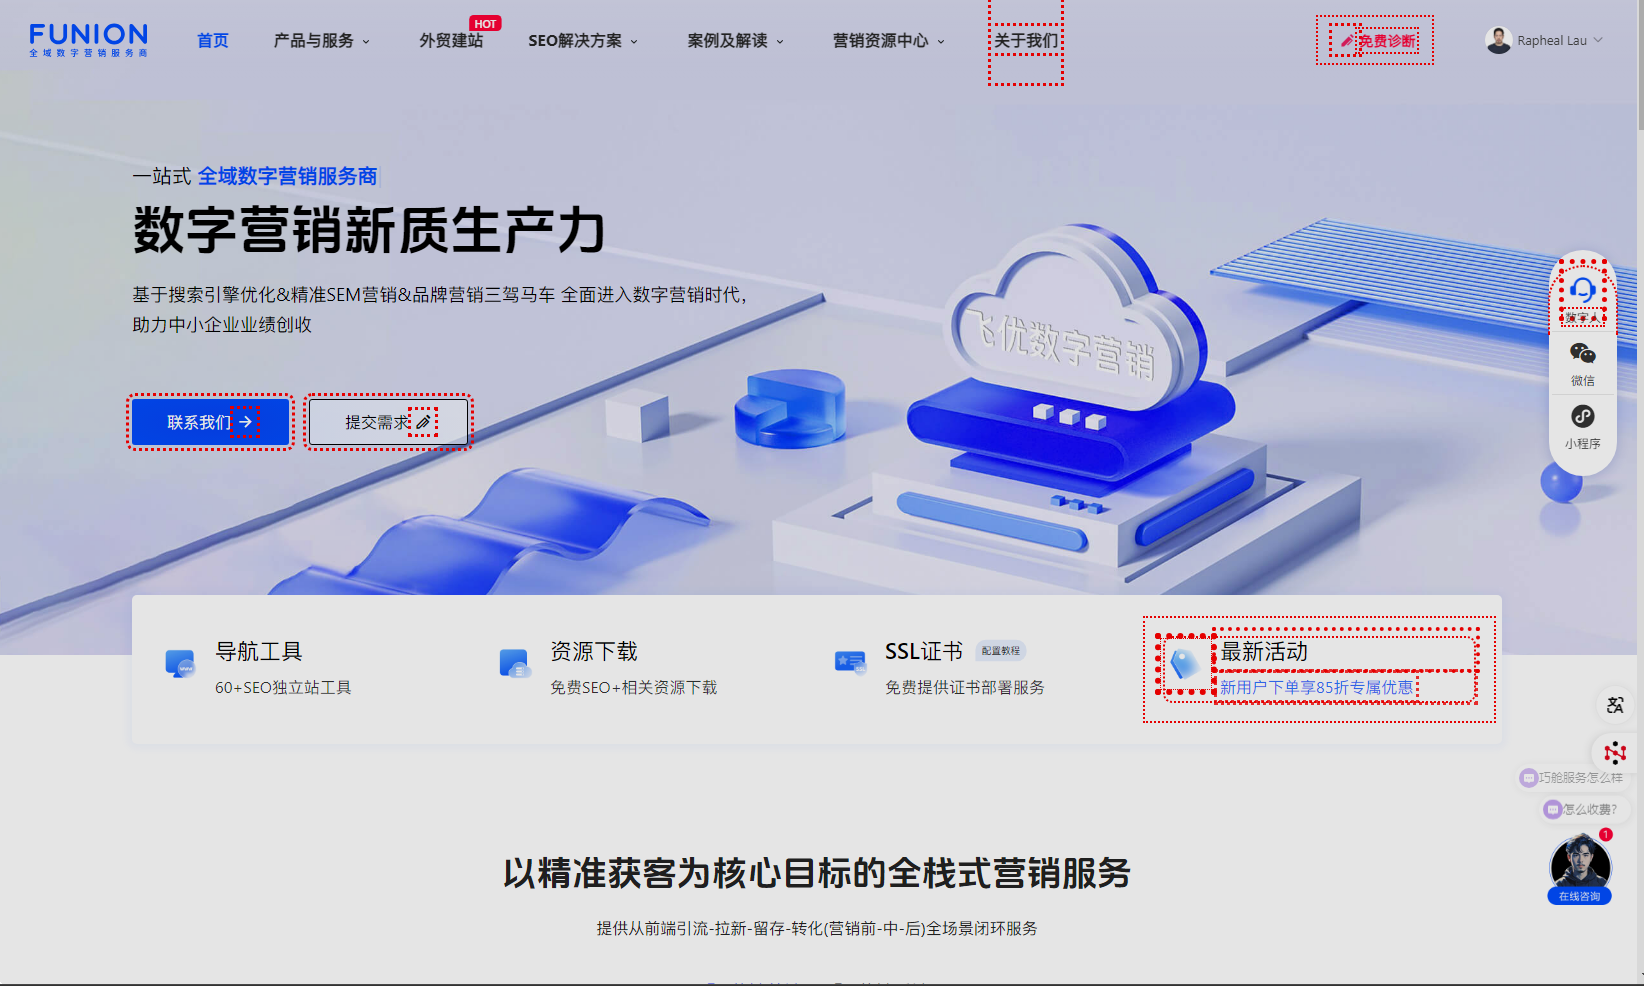Viewport: 1644px width, 986px height.
Task: Click the FUNION logo
Action: pyautogui.click(x=89, y=40)
